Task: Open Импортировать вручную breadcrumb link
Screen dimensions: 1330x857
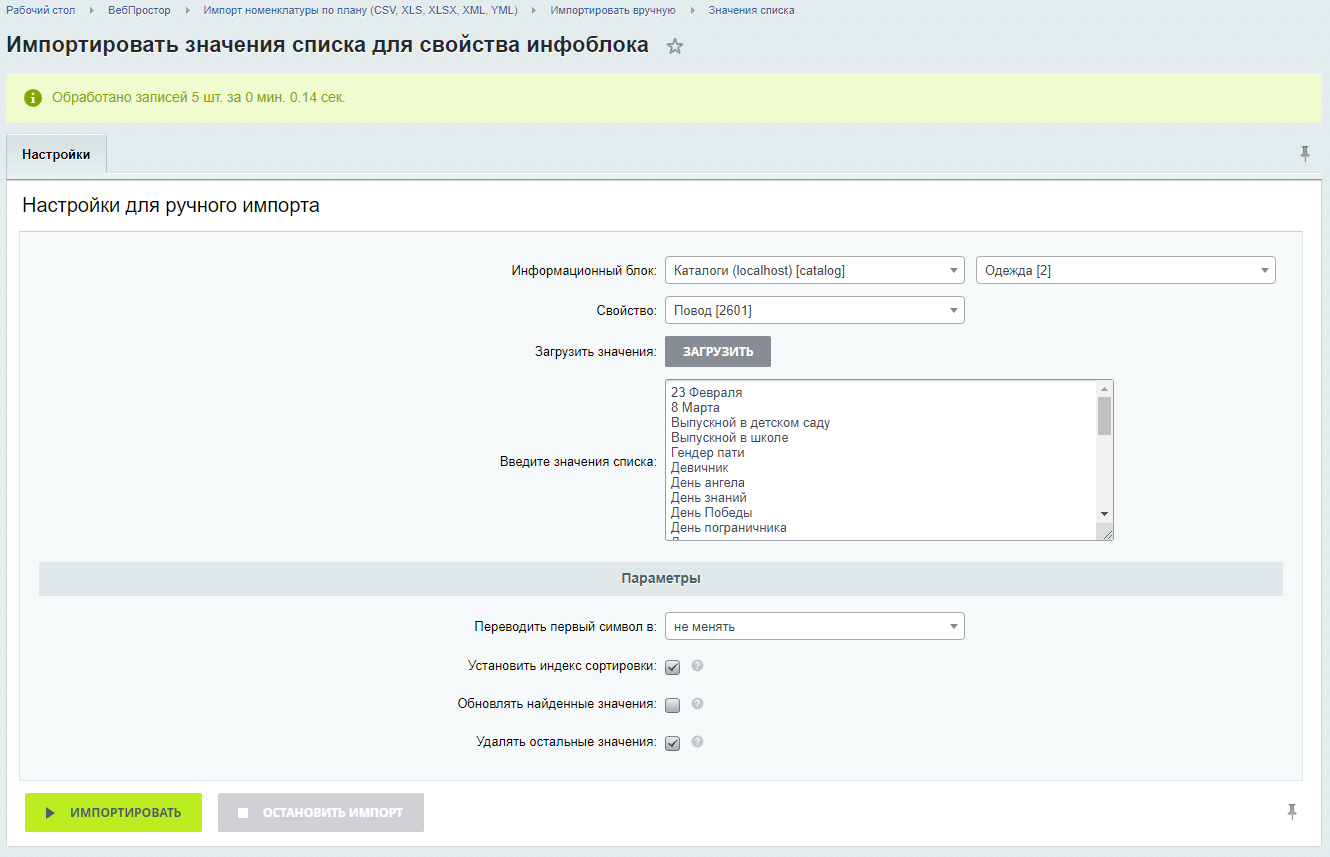Action: click(x=613, y=10)
